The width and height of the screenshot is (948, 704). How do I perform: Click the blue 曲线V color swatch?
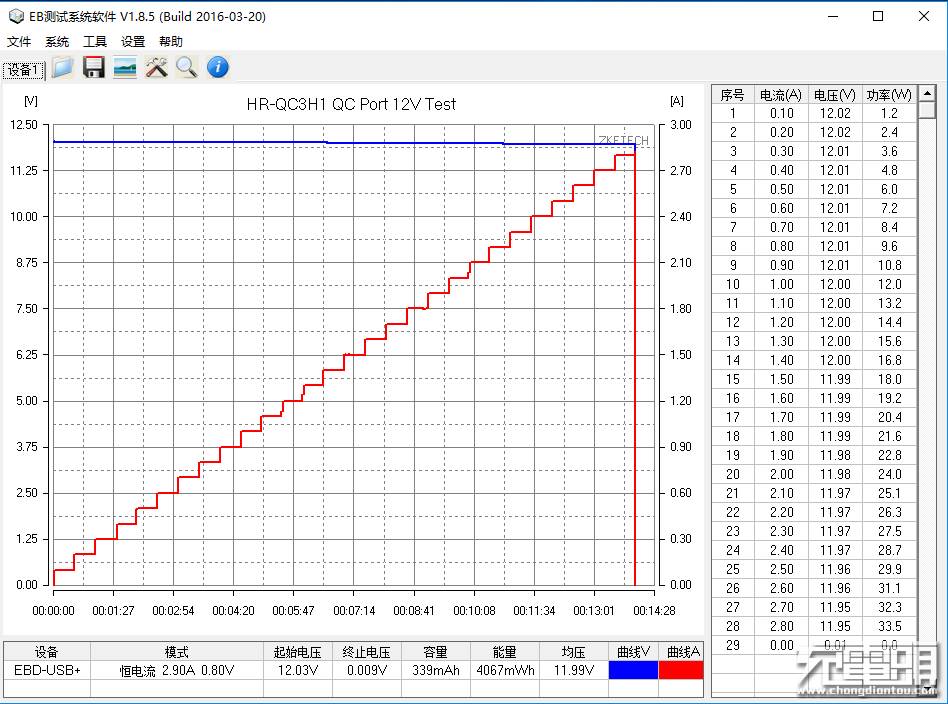click(x=633, y=670)
